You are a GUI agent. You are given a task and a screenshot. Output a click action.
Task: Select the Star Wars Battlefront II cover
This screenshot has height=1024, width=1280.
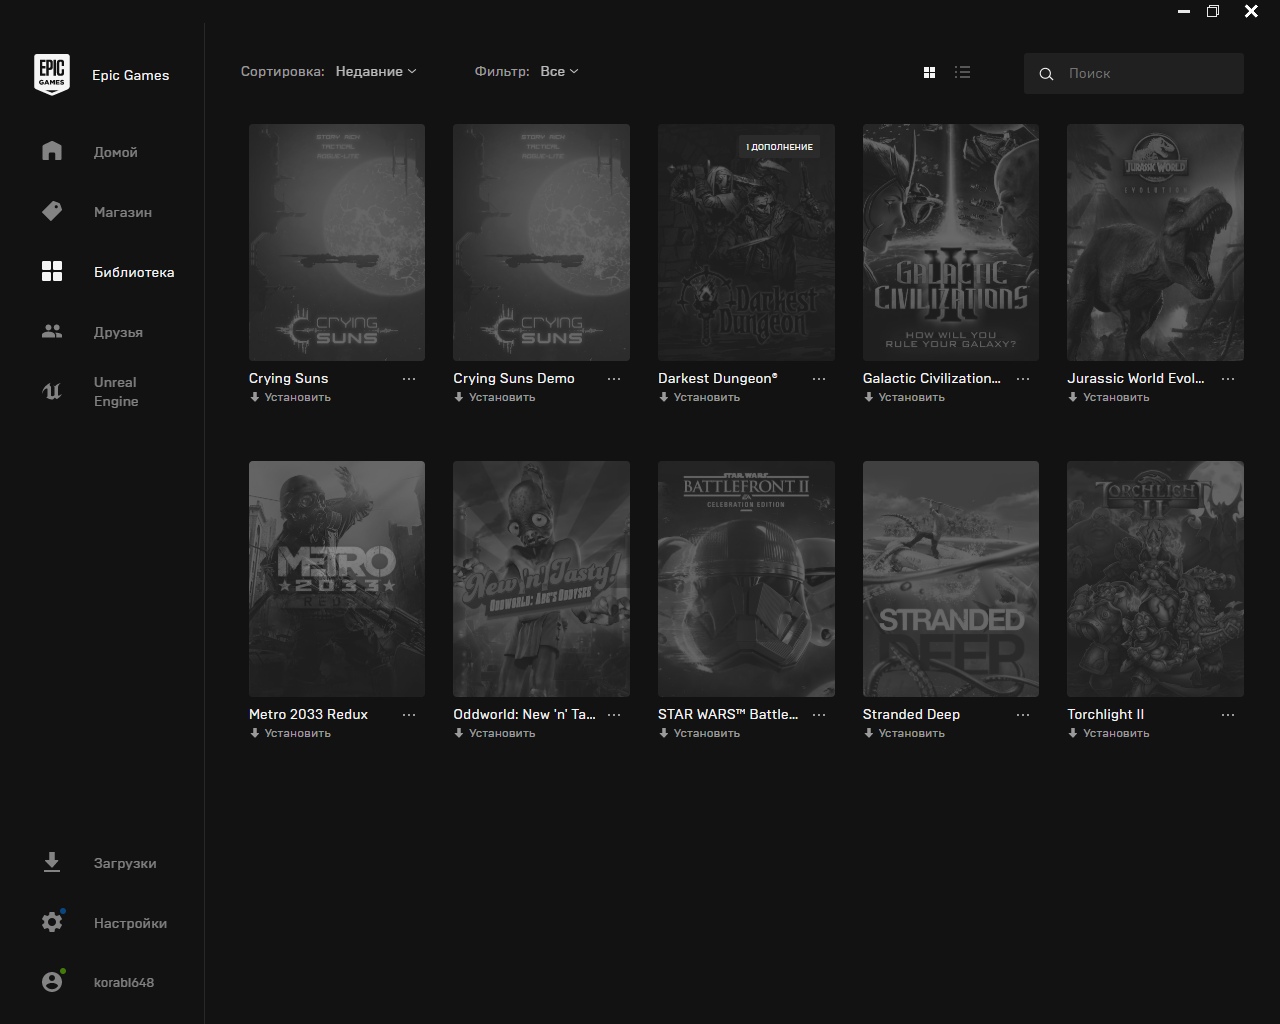coord(746,579)
